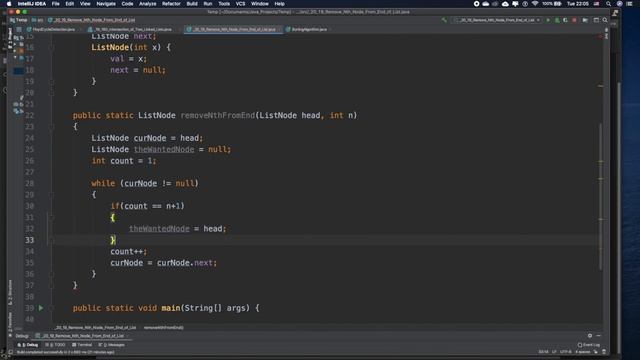Screen dimensions: 640x360
Task: Click the removeNthFromEnd() editor breadcrumb
Action: click(163, 327)
